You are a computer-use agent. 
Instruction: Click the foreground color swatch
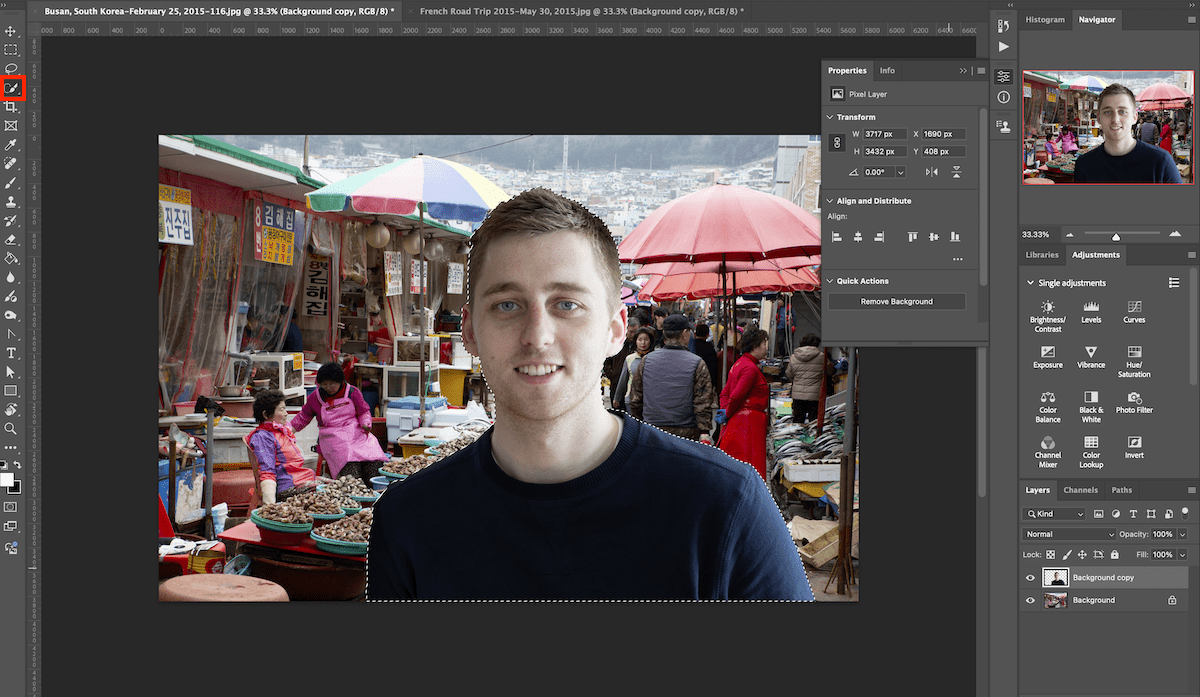pos(9,480)
